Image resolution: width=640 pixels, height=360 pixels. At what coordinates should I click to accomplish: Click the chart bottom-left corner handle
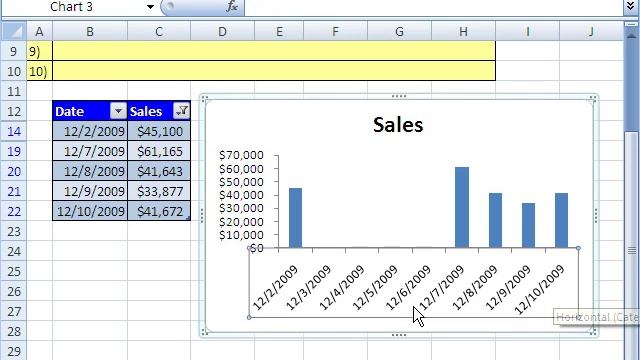204,333
